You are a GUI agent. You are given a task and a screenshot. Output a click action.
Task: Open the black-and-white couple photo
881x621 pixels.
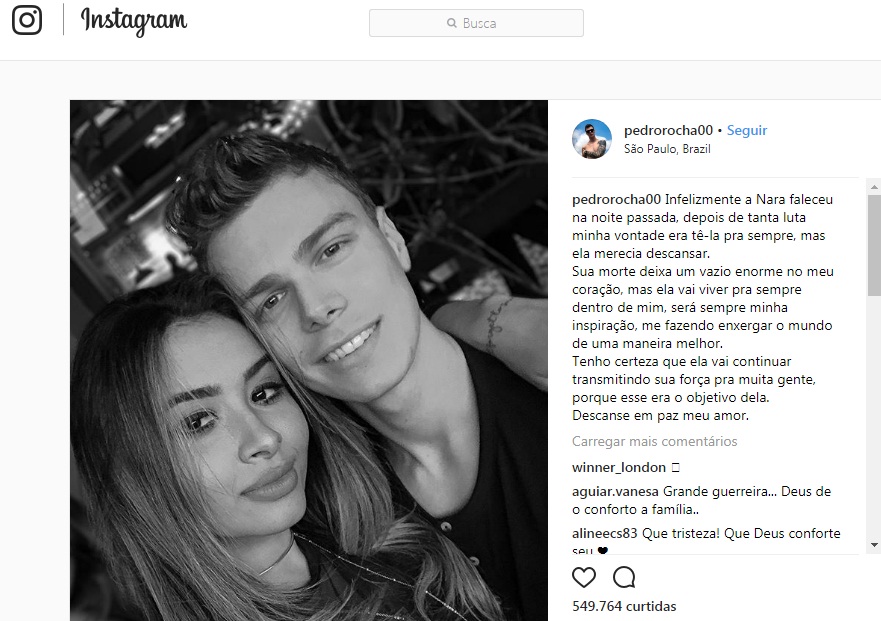click(x=308, y=360)
